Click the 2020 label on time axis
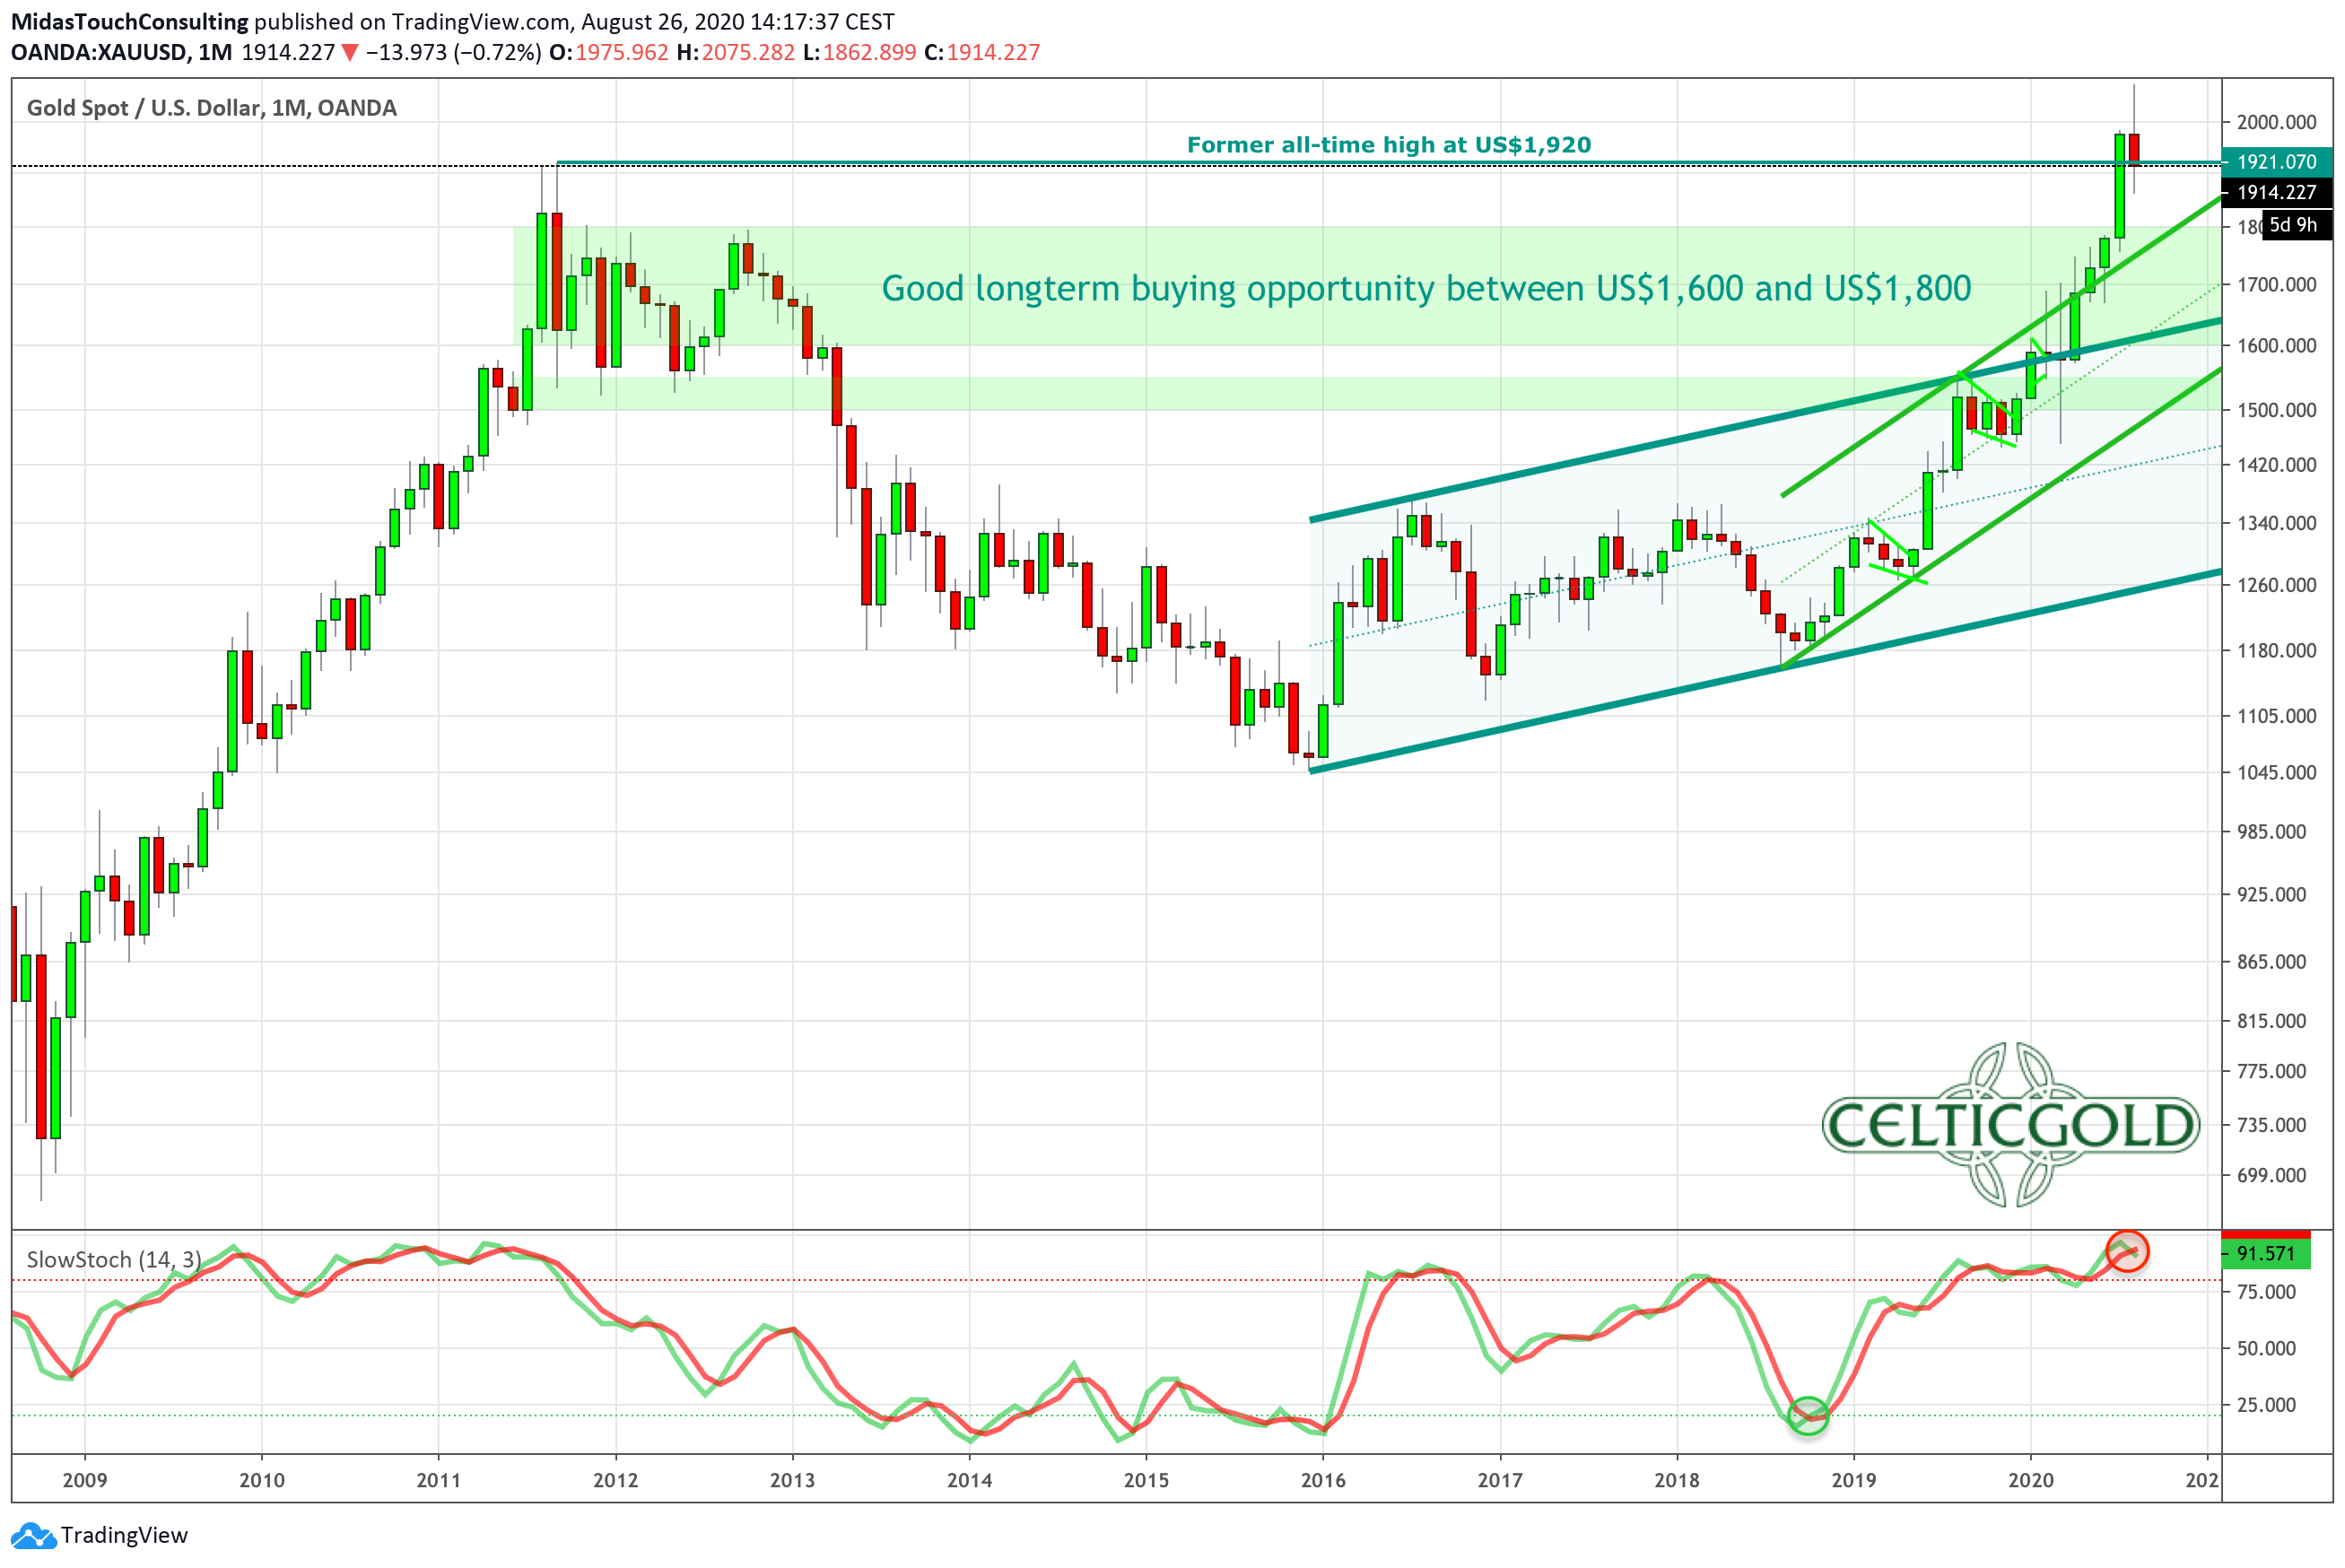2345x1568 pixels. coord(2030,1480)
